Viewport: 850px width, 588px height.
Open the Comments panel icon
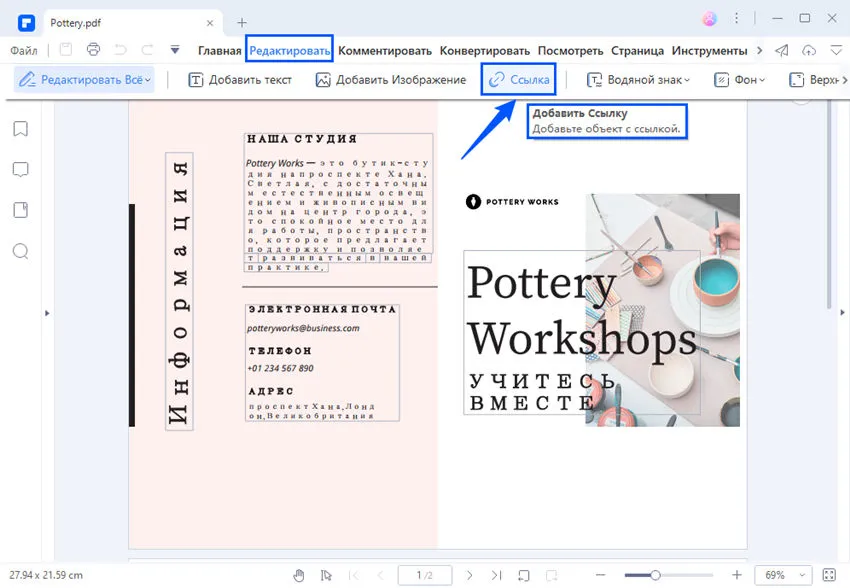pos(21,170)
